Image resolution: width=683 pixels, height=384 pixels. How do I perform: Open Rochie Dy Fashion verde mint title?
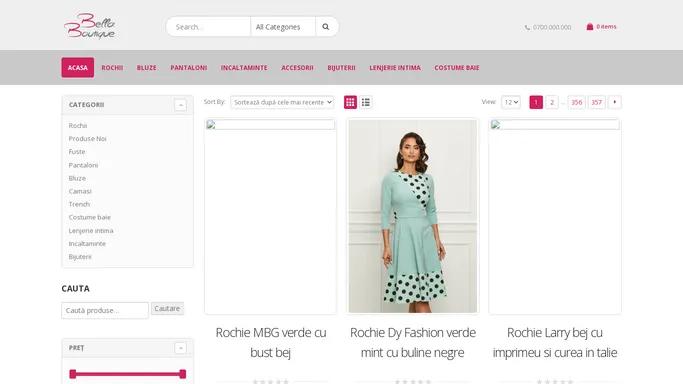pos(413,342)
